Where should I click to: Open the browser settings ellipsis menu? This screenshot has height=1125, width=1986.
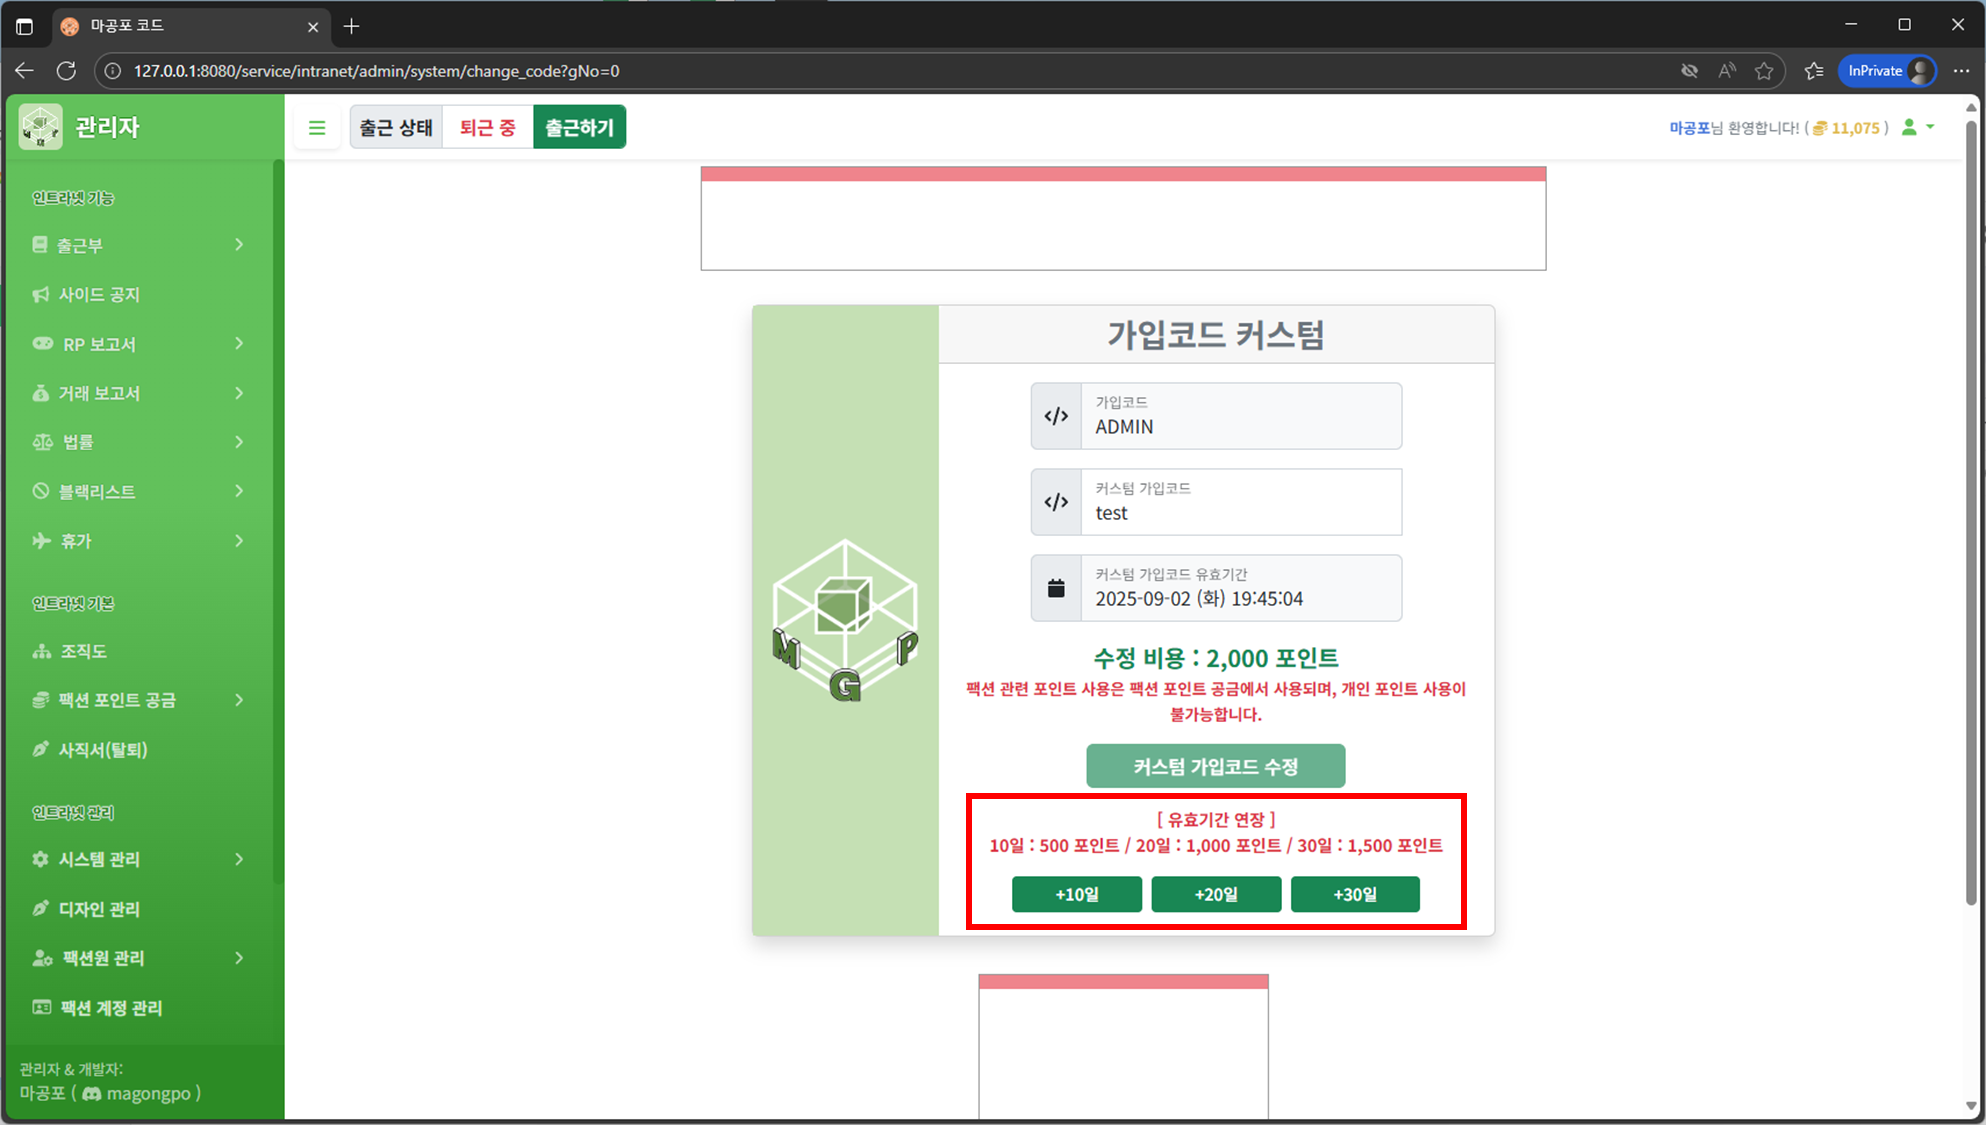tap(1961, 71)
